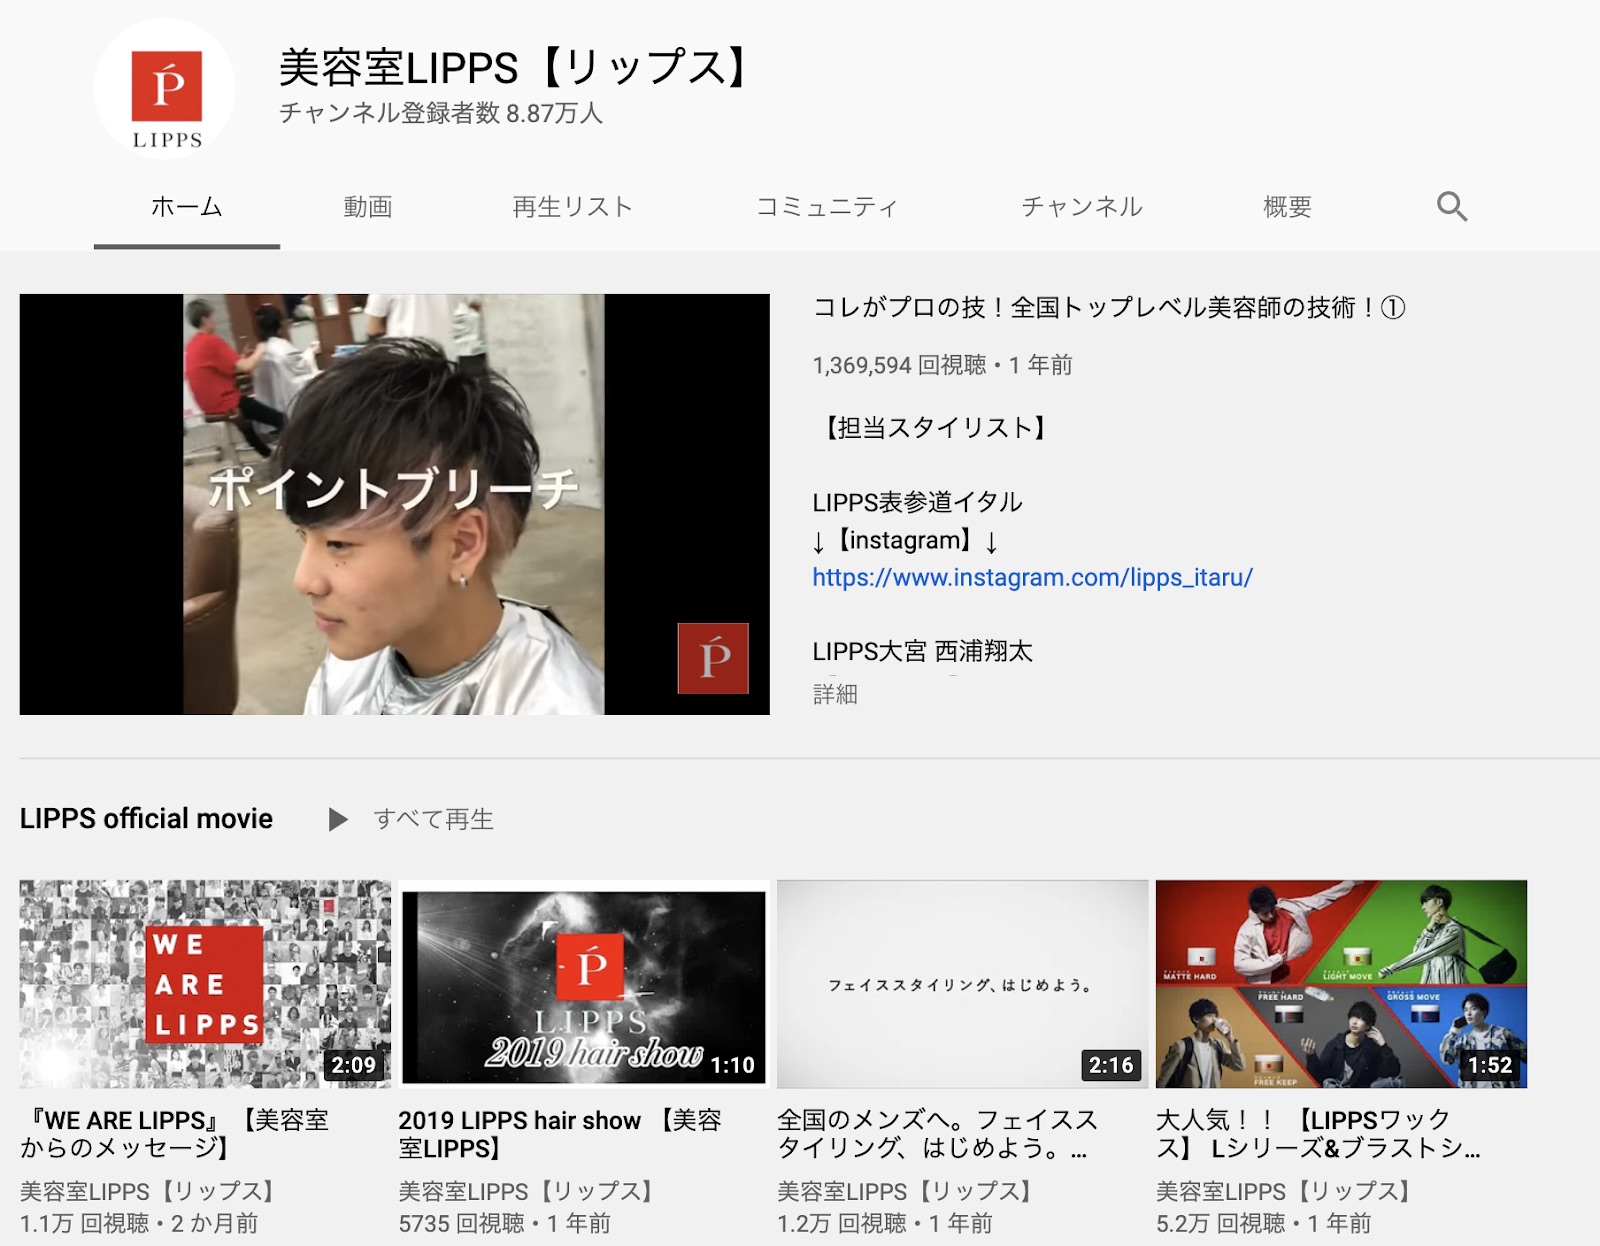Click the red LIPPS watermark on featured video
The height and width of the screenshot is (1246, 1600).
pos(712,658)
